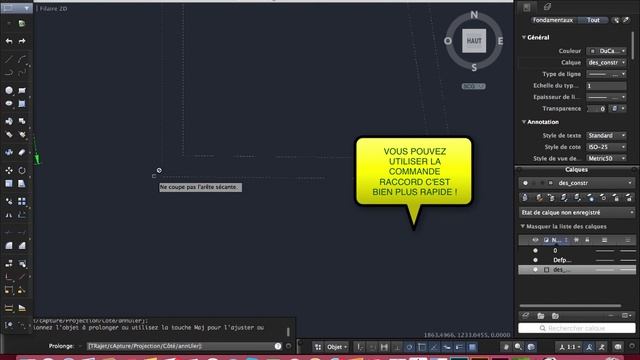Toggle Object snap tracking in status bar
The height and width of the screenshot is (360, 640).
(x=434, y=347)
